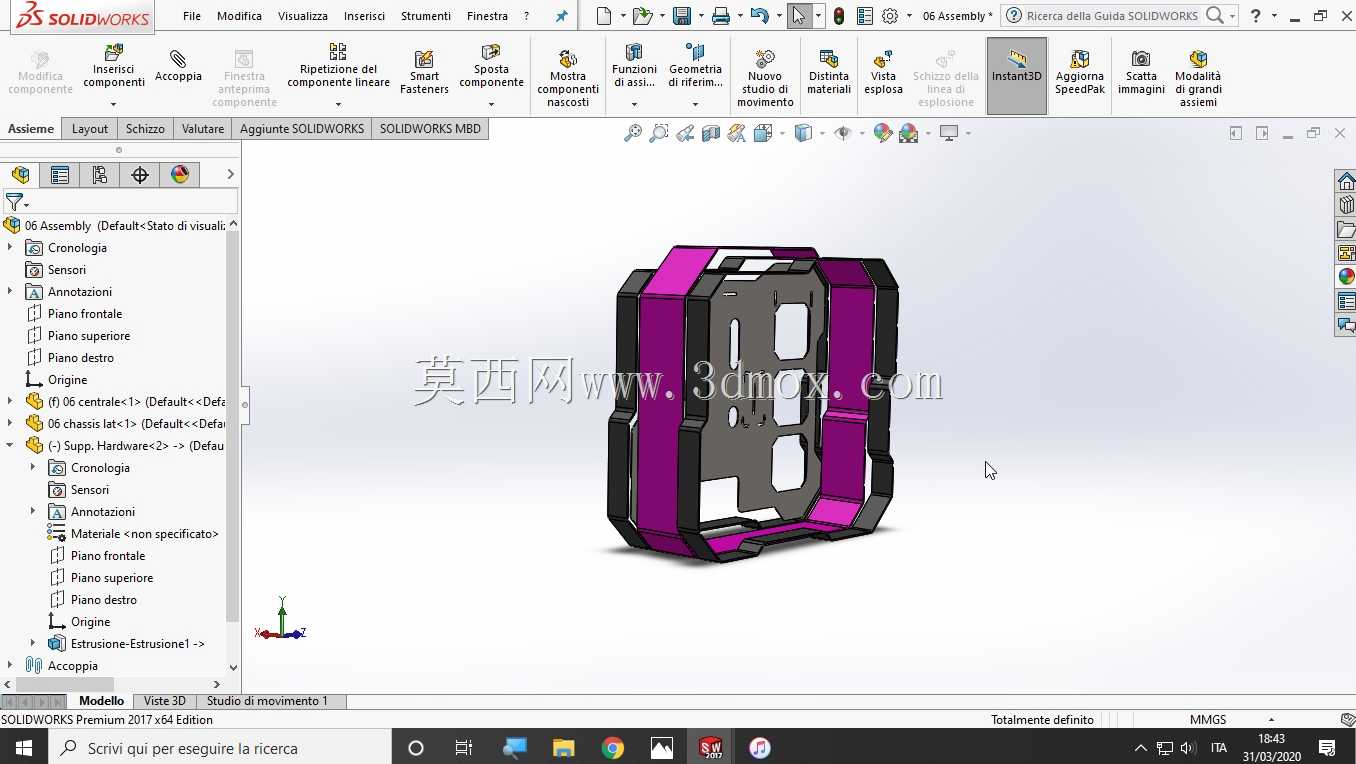Switch to SOLIDWORKS MBD tab
The width and height of the screenshot is (1356, 764).
[x=430, y=128]
